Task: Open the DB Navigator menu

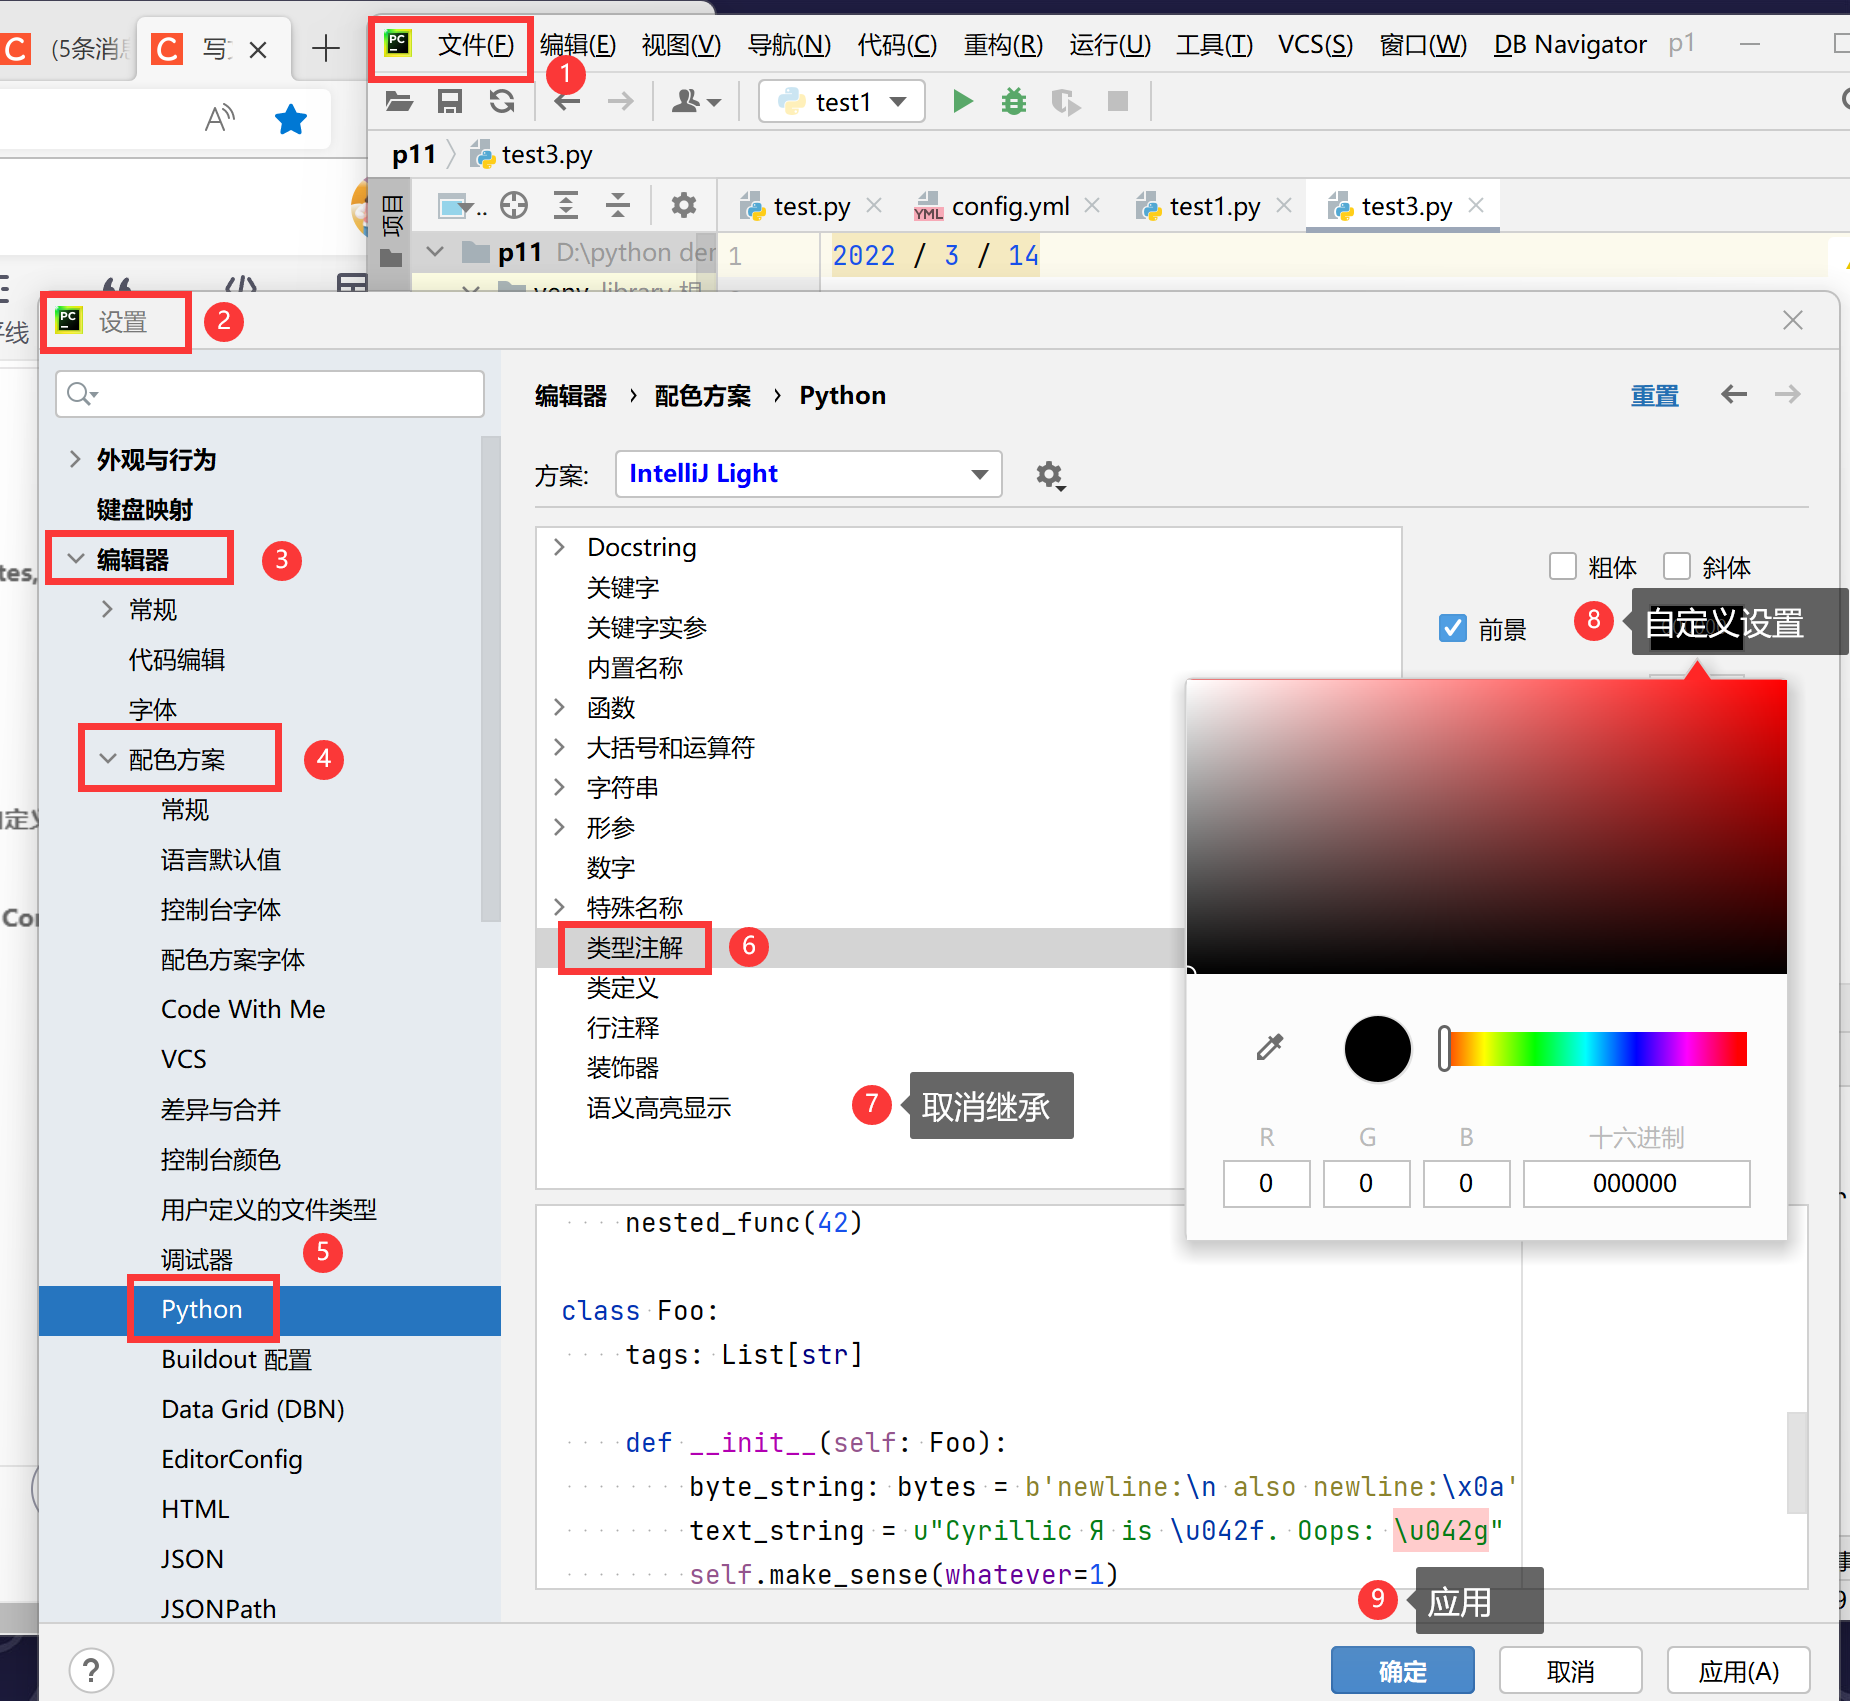Action: 1570,45
